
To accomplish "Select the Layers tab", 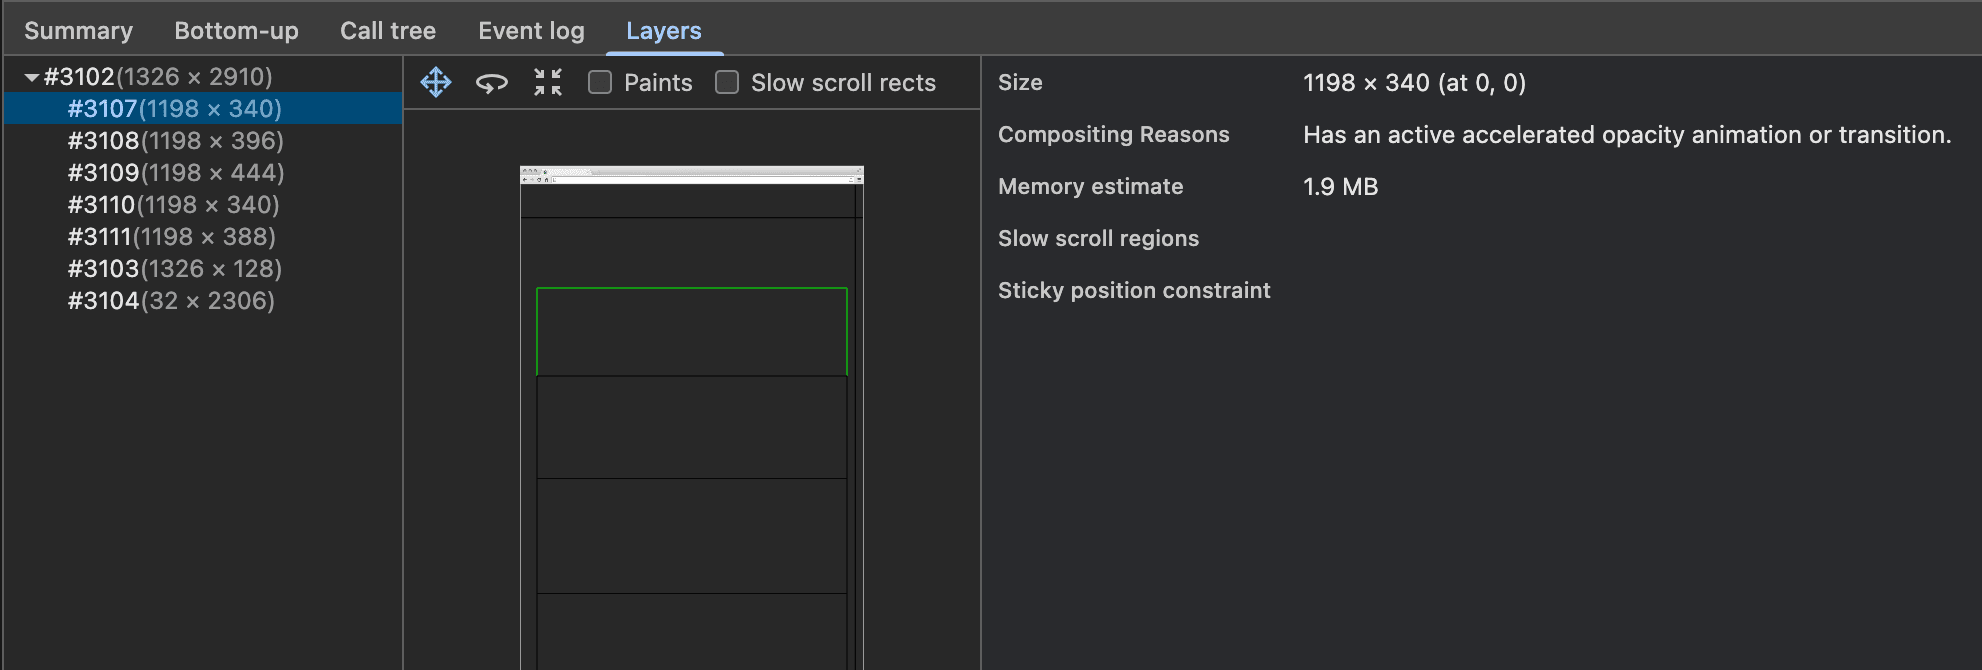I will (x=664, y=30).
